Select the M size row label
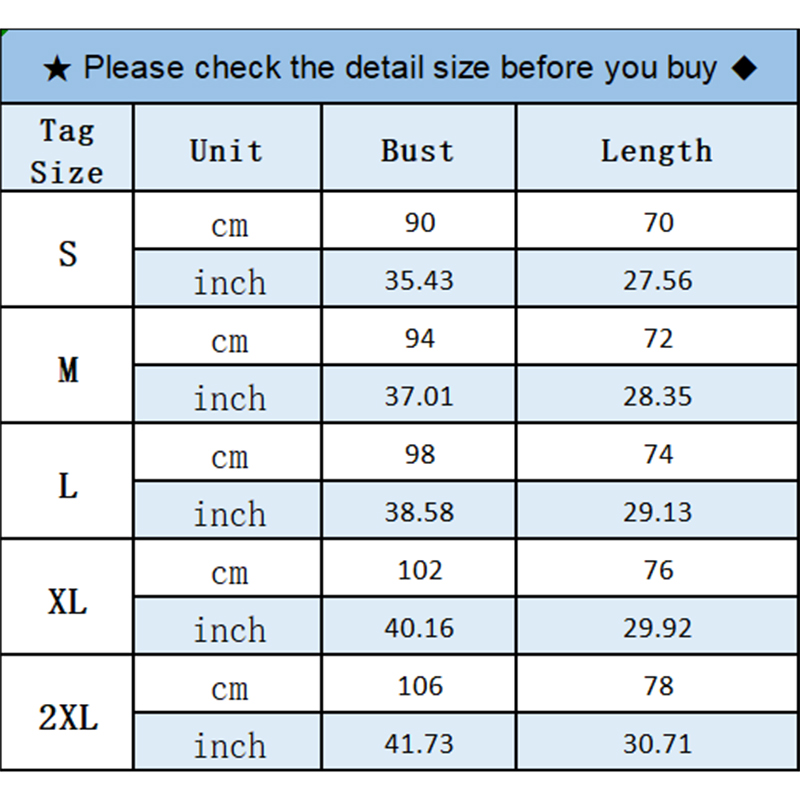 coord(67,370)
